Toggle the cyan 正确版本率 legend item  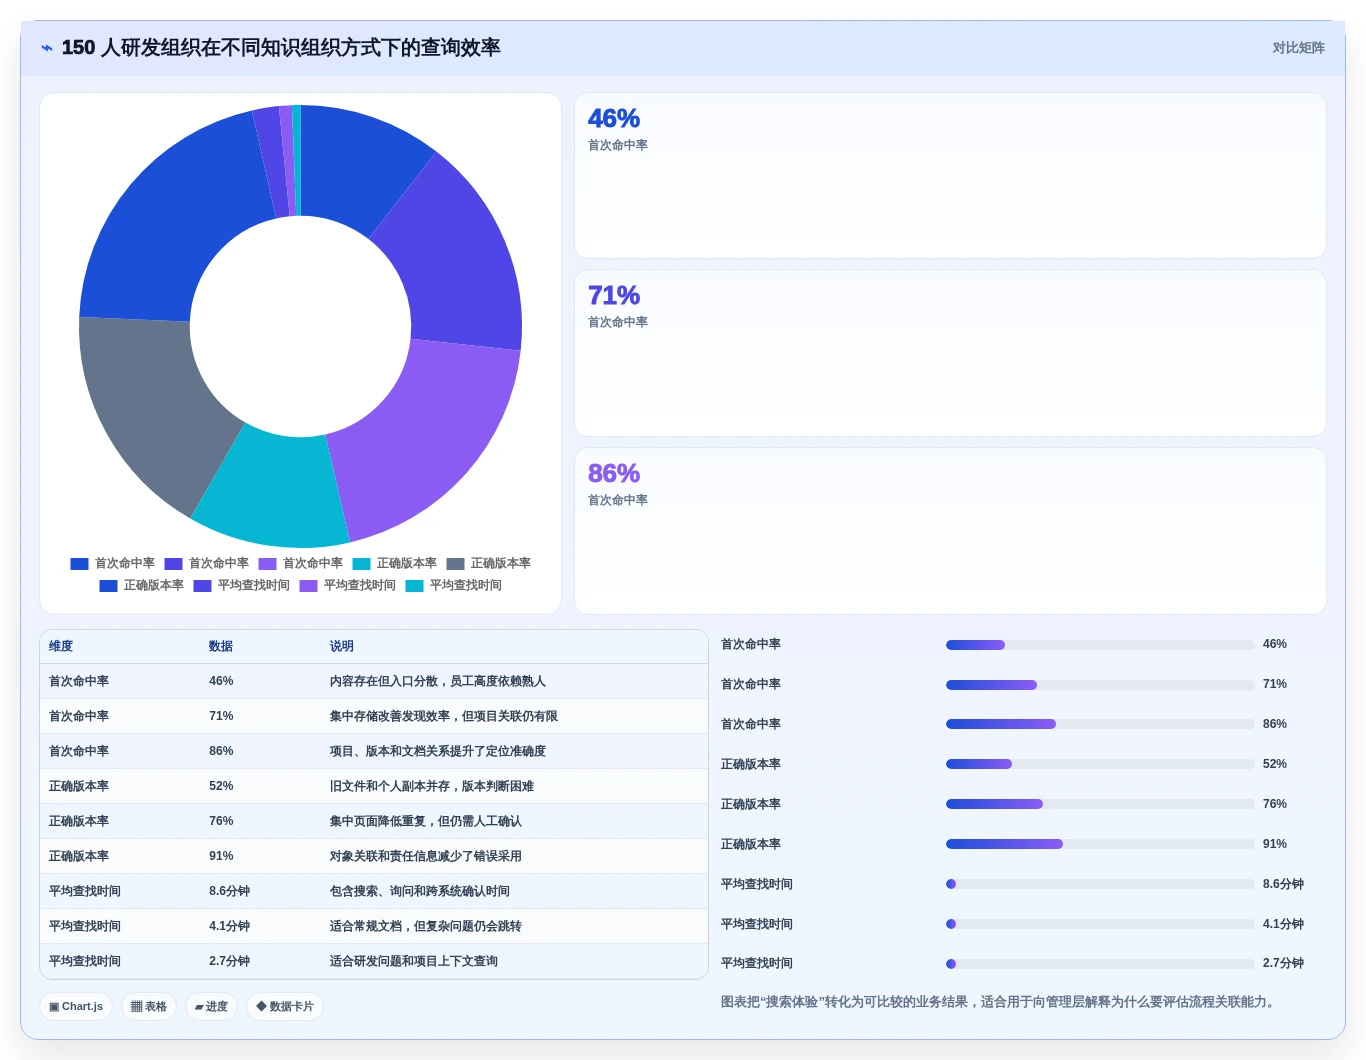395,563
